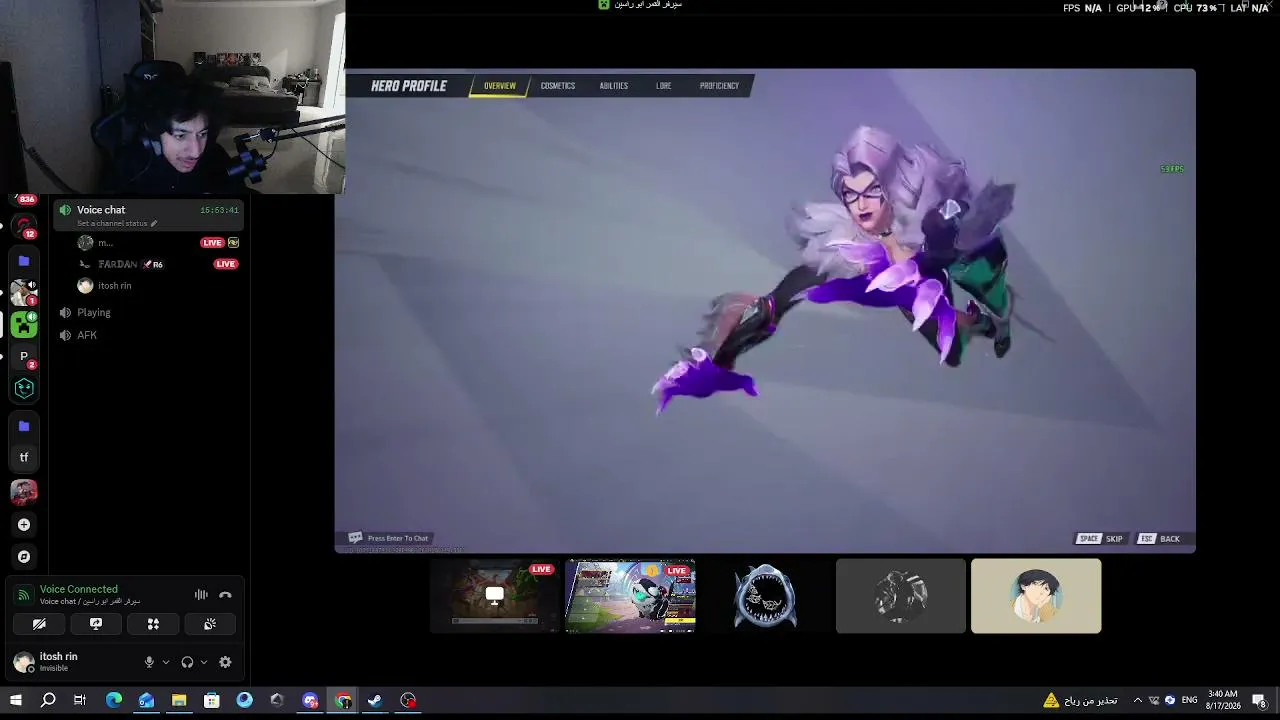Screen dimensions: 1280x720
Task: Go to the Proficiency tab
Action: coord(719,86)
